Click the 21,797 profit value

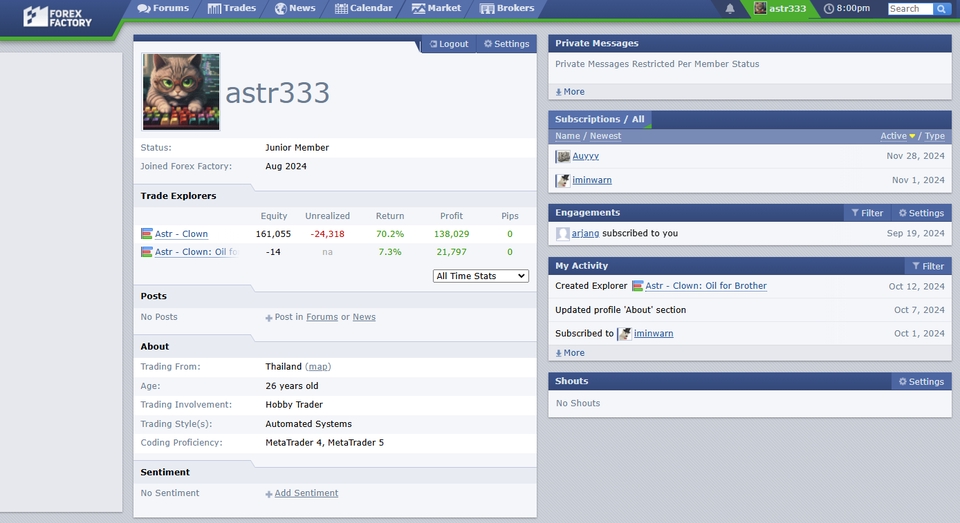[x=451, y=252]
